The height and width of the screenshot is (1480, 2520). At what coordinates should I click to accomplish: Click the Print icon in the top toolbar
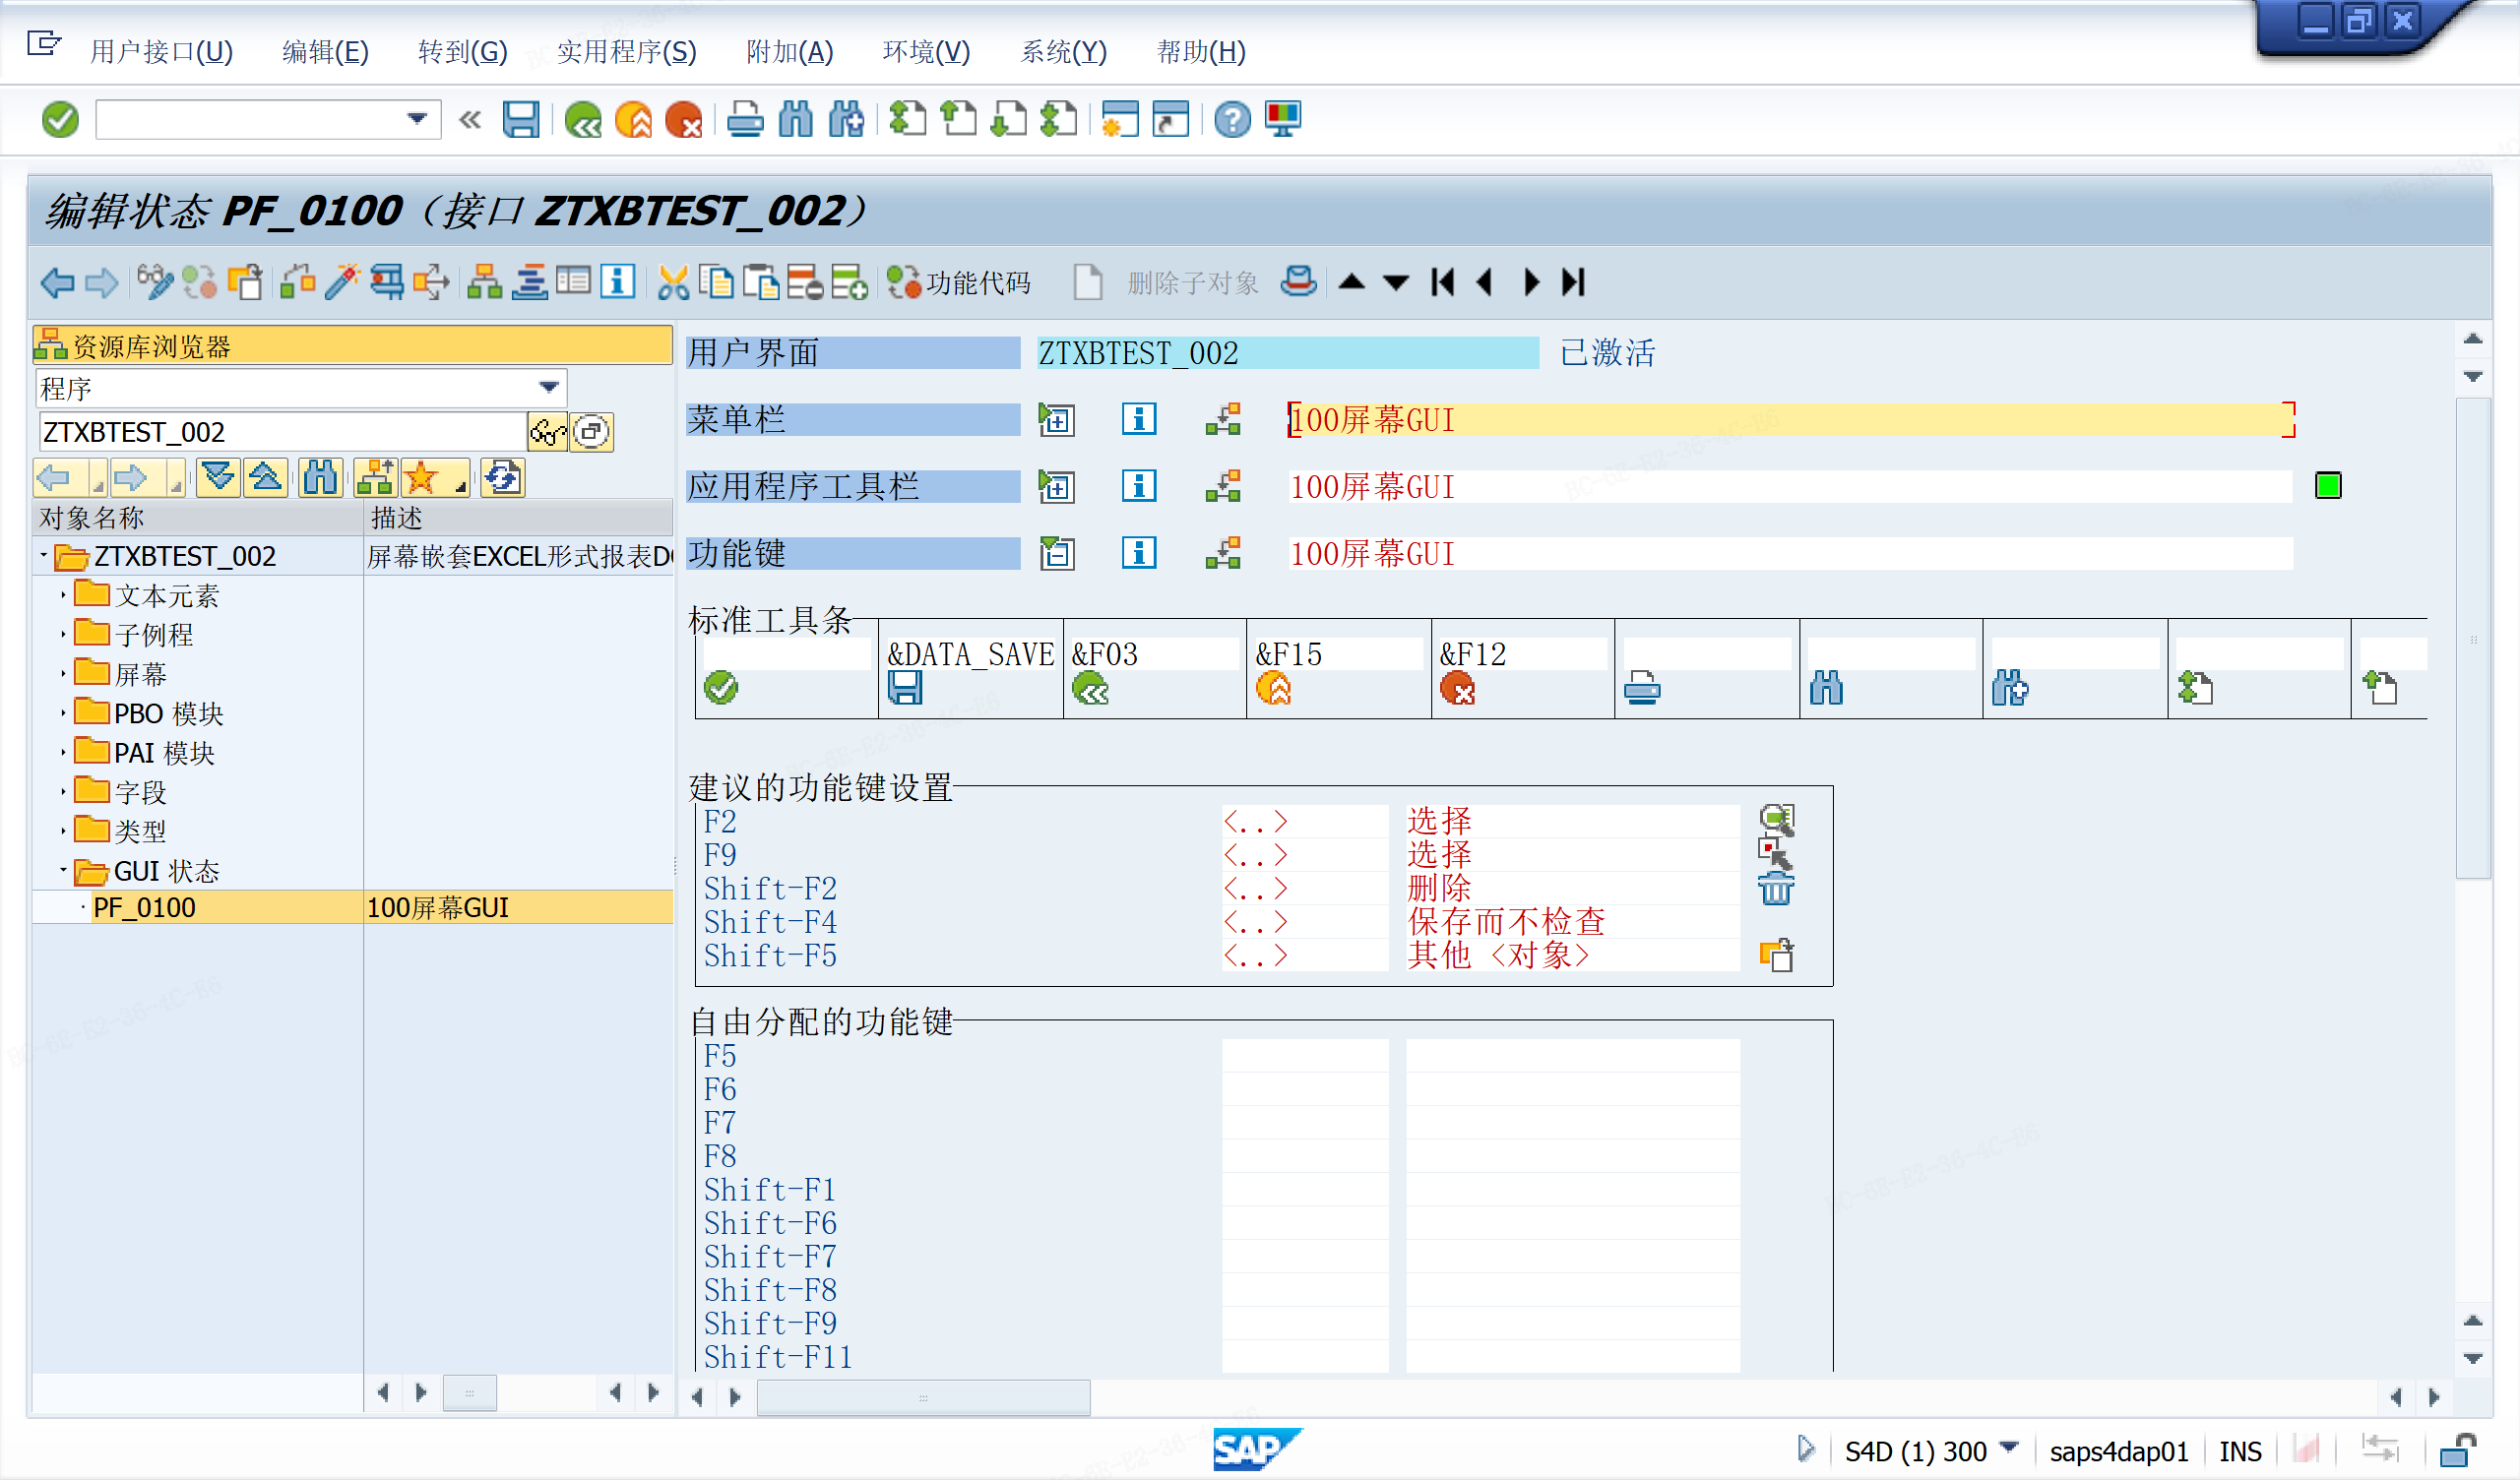click(745, 120)
